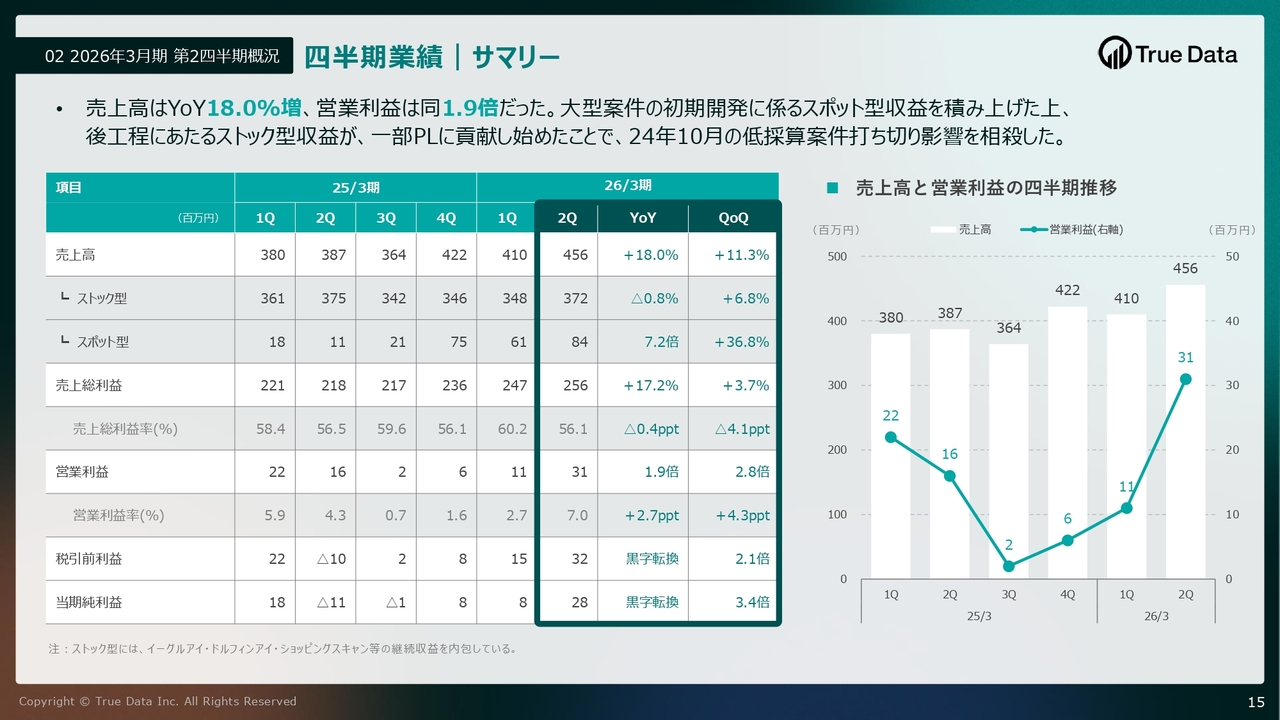Image resolution: width=1280 pixels, height=720 pixels.
Task: Click the 26/3期 table header
Action: pyautogui.click(x=626, y=186)
